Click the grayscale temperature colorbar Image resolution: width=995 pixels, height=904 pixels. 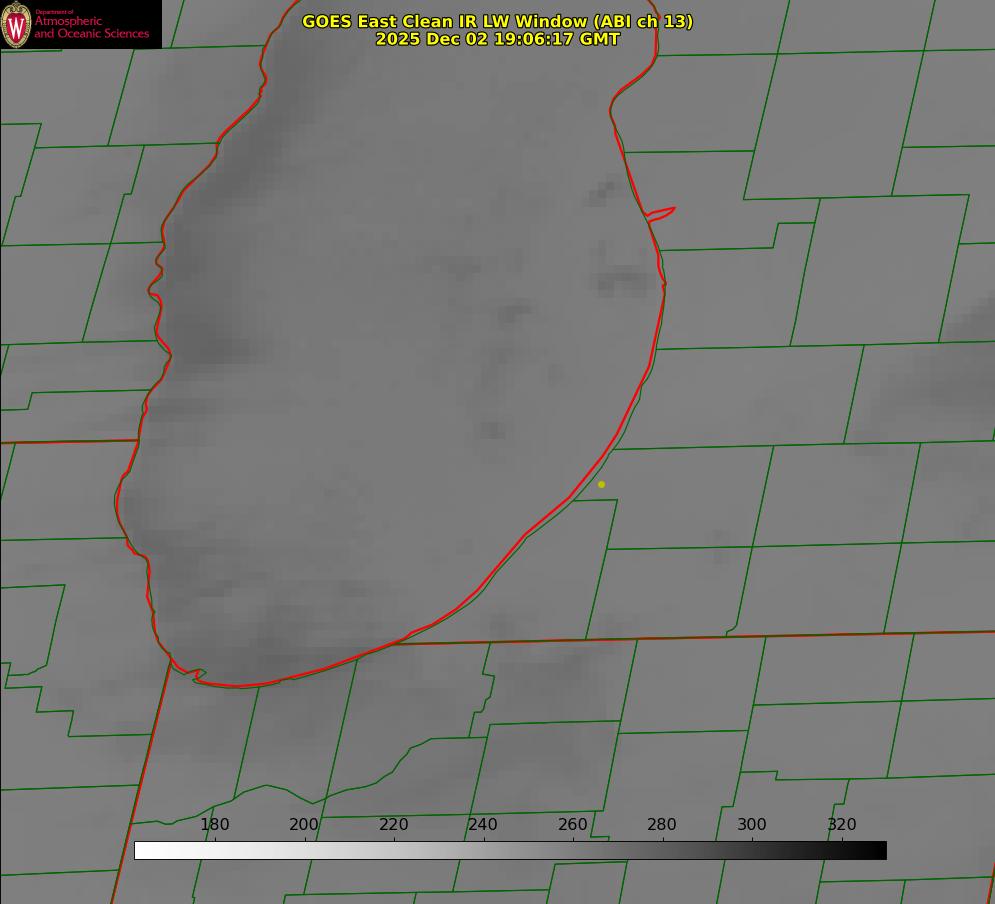click(x=510, y=850)
